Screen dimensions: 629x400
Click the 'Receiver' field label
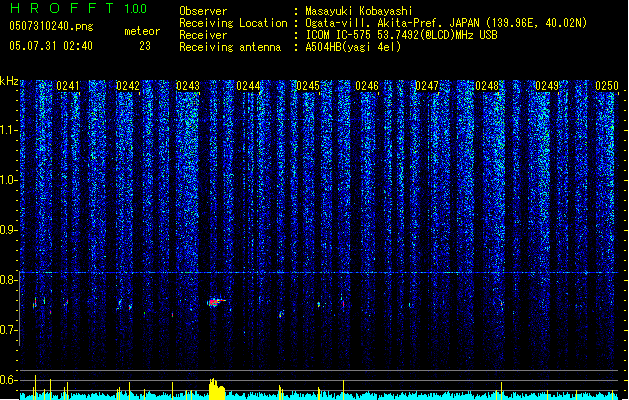click(203, 35)
